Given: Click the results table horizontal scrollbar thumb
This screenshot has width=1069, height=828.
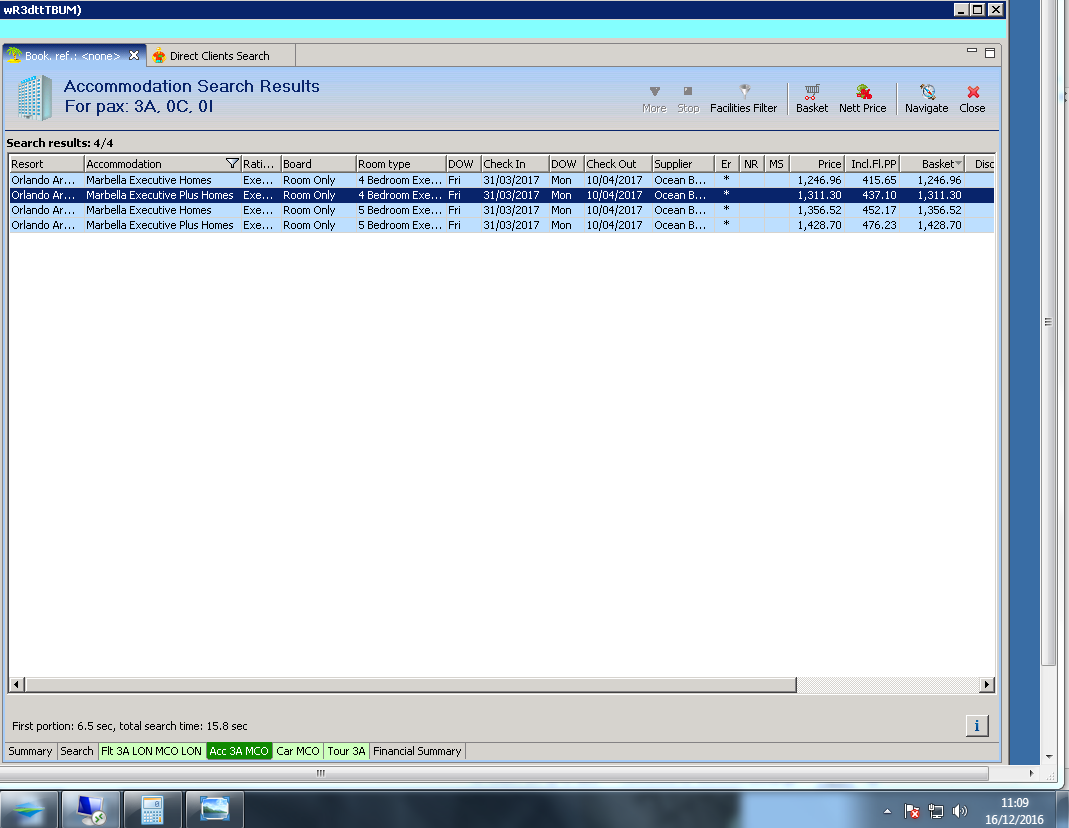Looking at the screenshot, I should 410,684.
